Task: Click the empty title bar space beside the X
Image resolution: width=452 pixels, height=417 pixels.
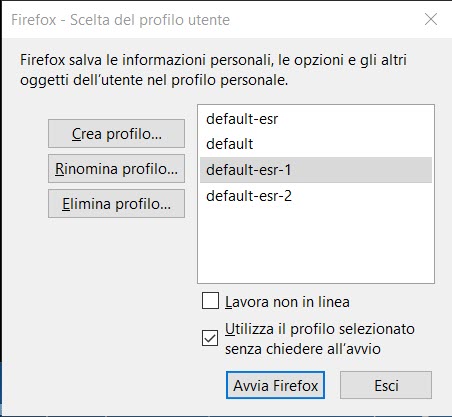Action: tap(327, 19)
